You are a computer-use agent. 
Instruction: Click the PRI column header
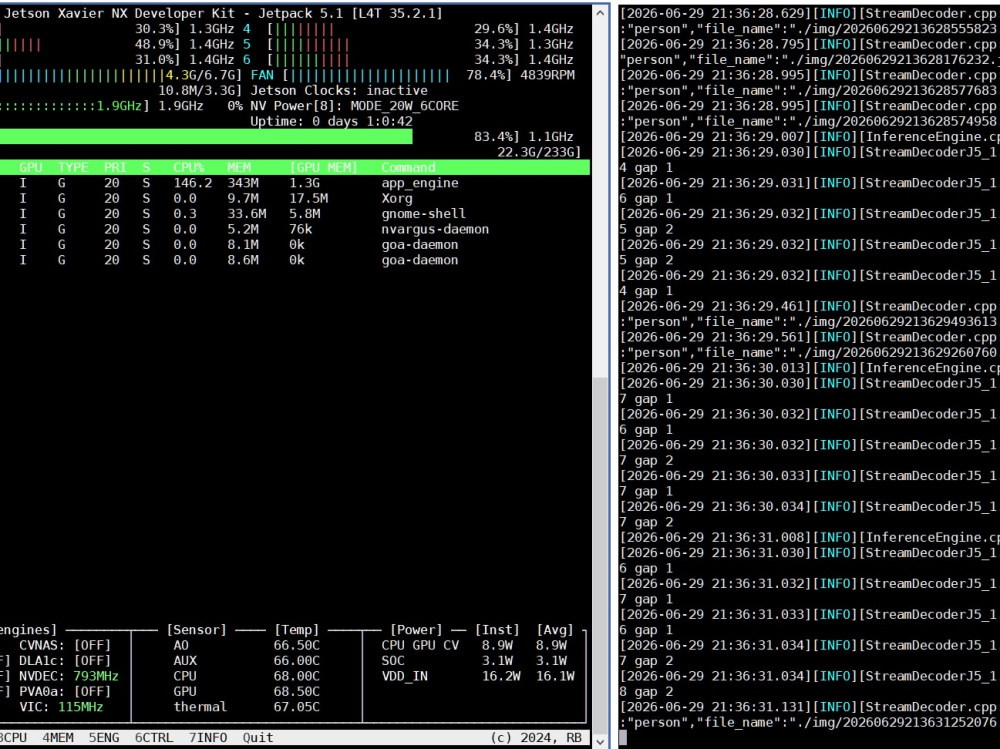pos(115,168)
